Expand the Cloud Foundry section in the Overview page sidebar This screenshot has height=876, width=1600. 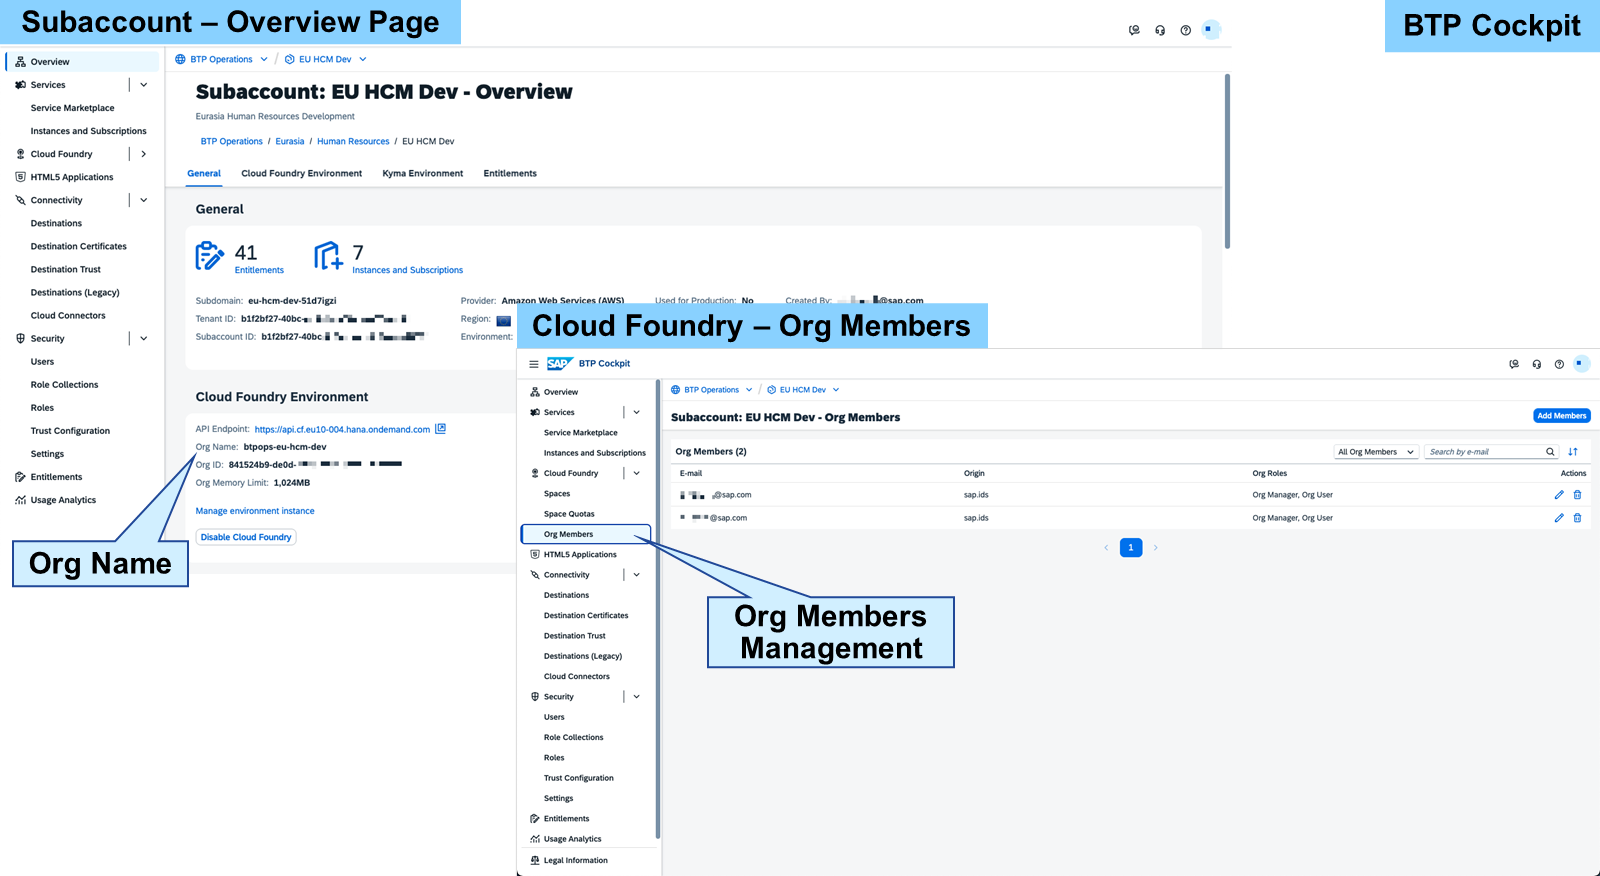pyautogui.click(x=144, y=154)
